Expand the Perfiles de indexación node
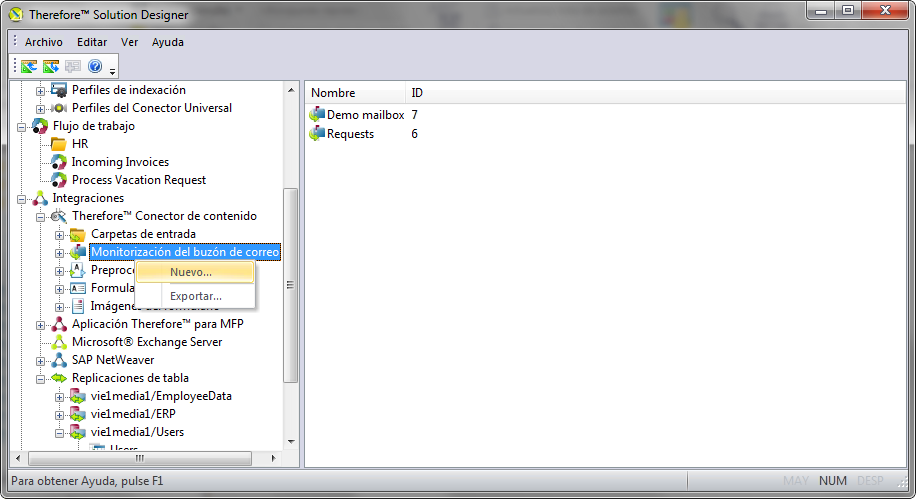The image size is (916, 499). 40,91
